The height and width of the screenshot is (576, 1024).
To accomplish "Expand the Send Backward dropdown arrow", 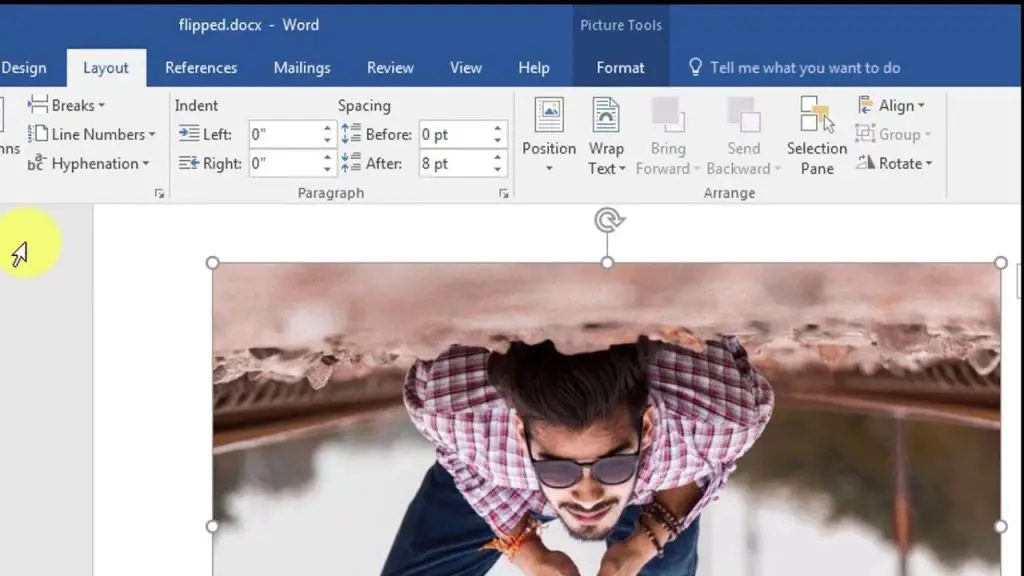I will point(777,169).
